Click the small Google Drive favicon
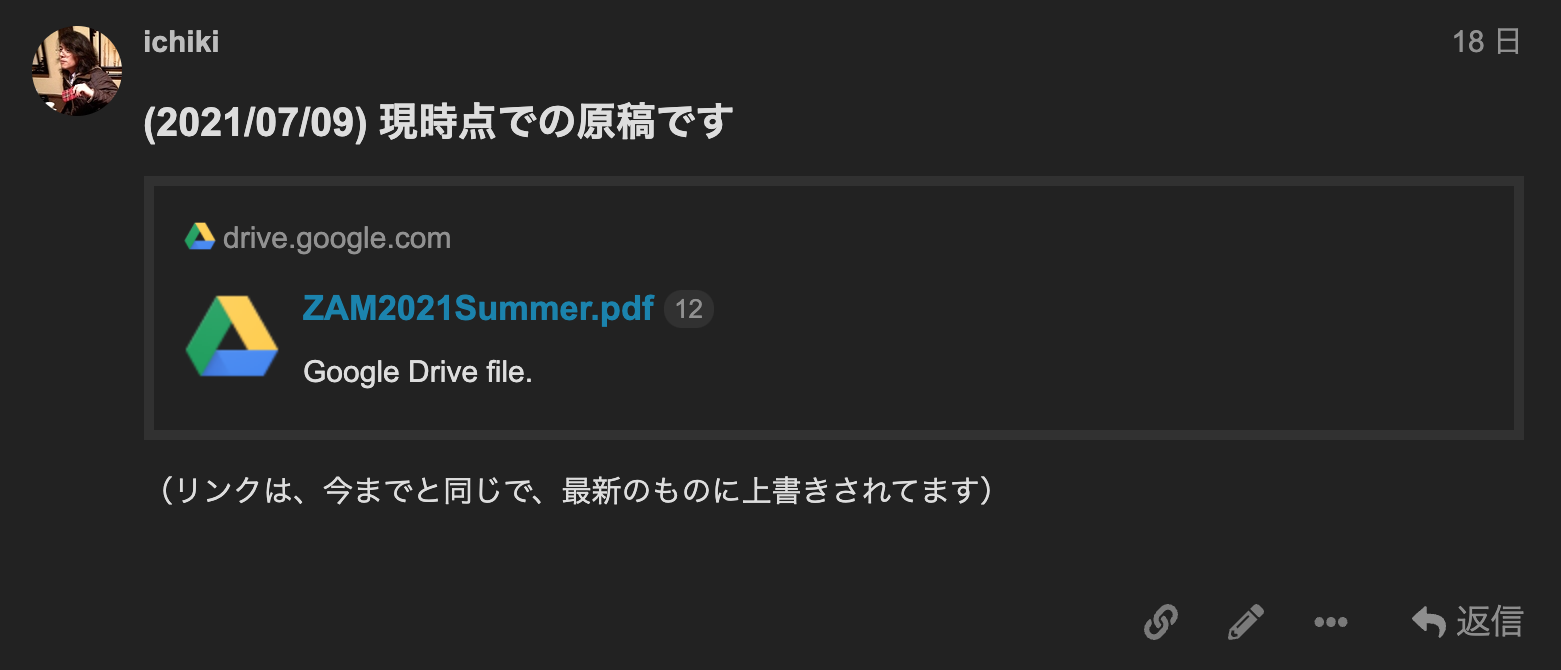 [200, 238]
